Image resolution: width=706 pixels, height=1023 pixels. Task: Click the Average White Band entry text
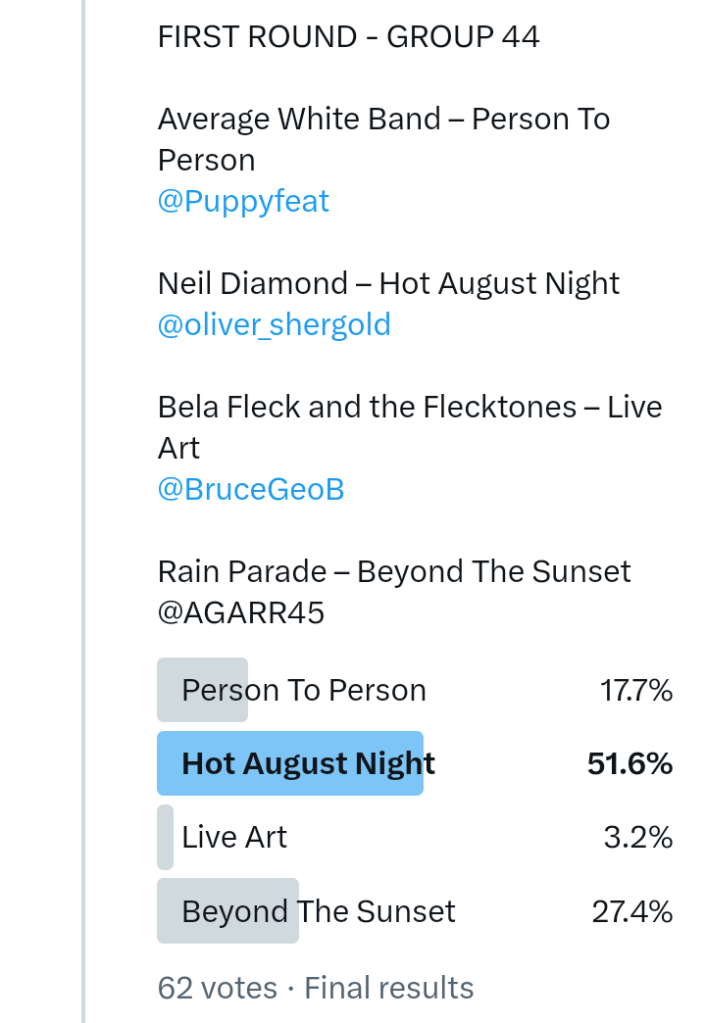tap(383, 120)
